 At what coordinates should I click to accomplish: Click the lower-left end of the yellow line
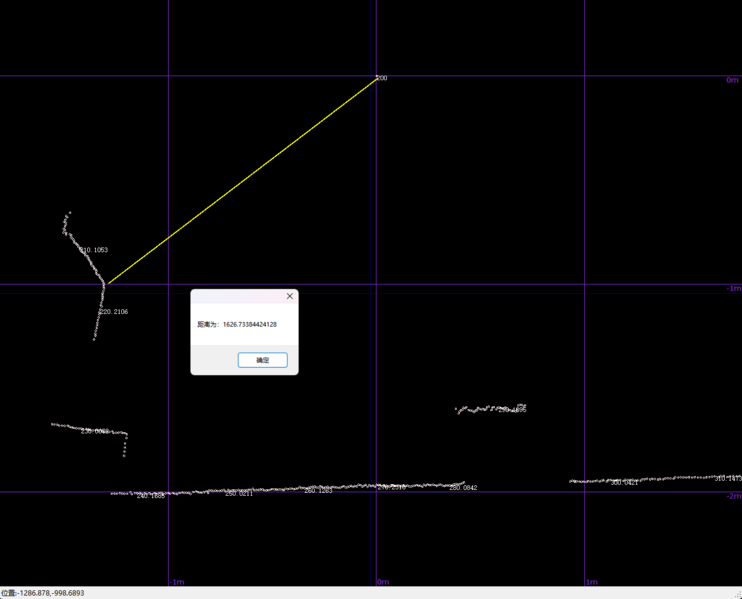point(108,283)
